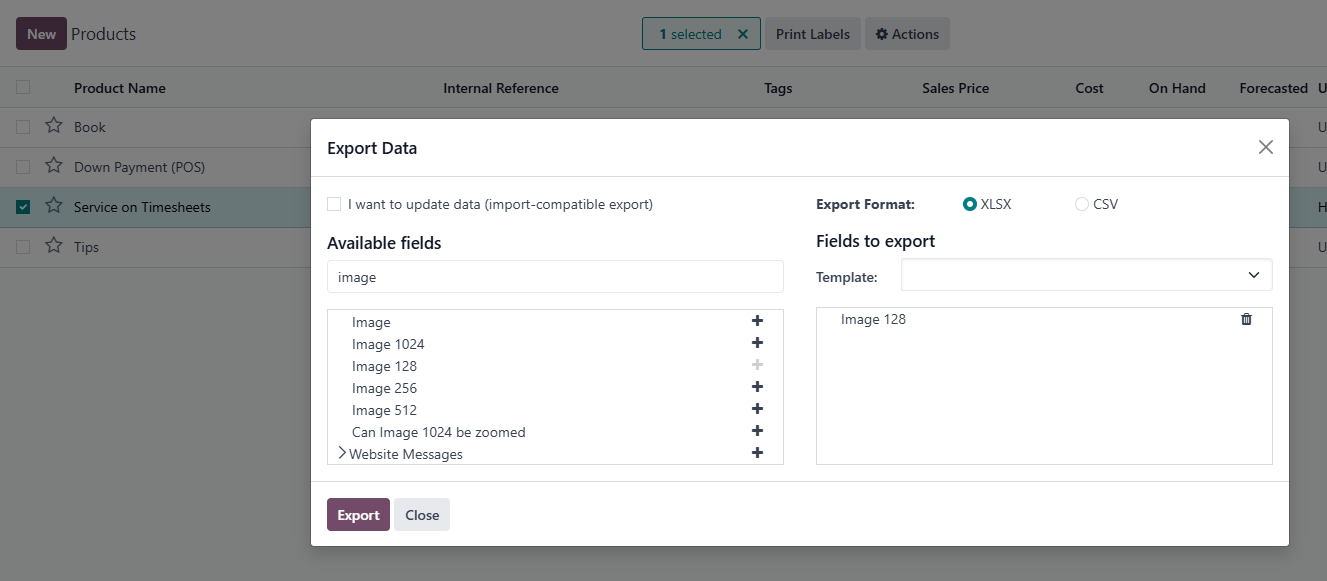This screenshot has width=1327, height=581.
Task: Click the Tags column header
Action: [x=778, y=88]
